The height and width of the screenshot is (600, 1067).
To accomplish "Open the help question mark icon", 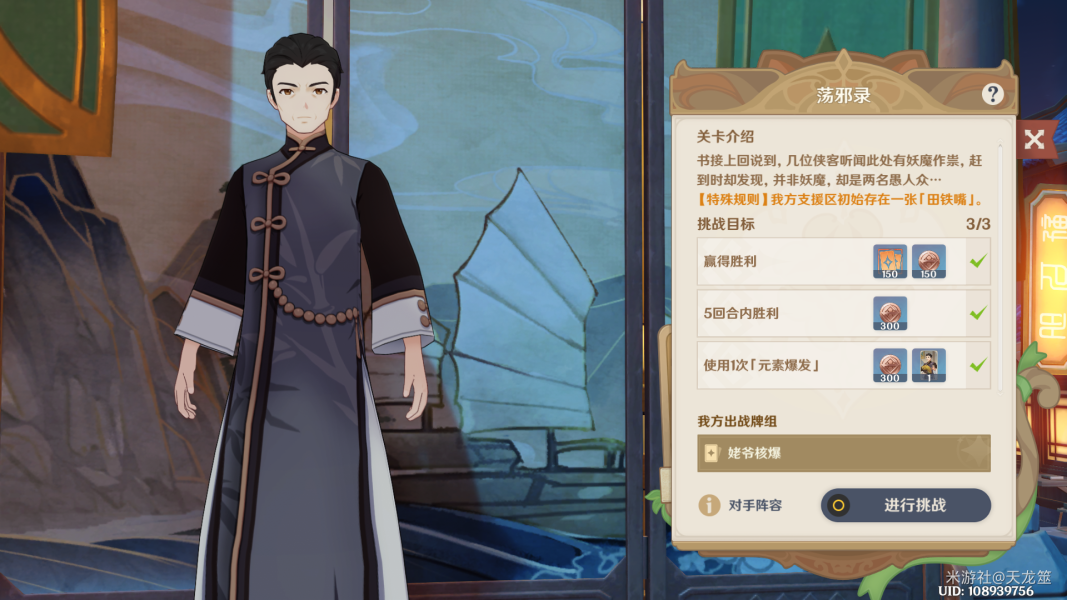I will [993, 94].
